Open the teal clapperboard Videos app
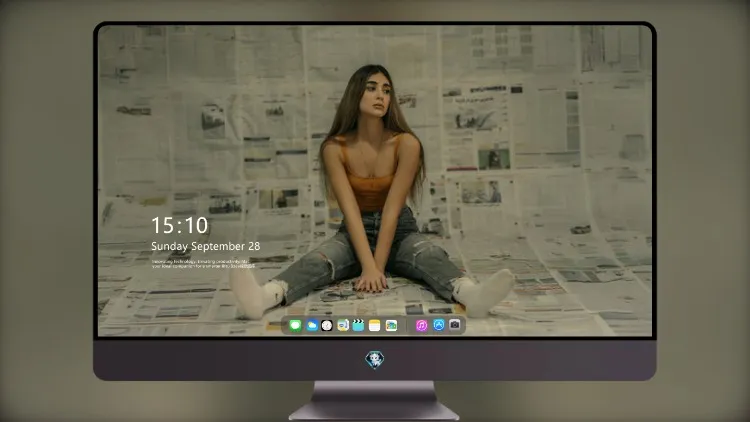The width and height of the screenshot is (750, 422). coord(358,325)
